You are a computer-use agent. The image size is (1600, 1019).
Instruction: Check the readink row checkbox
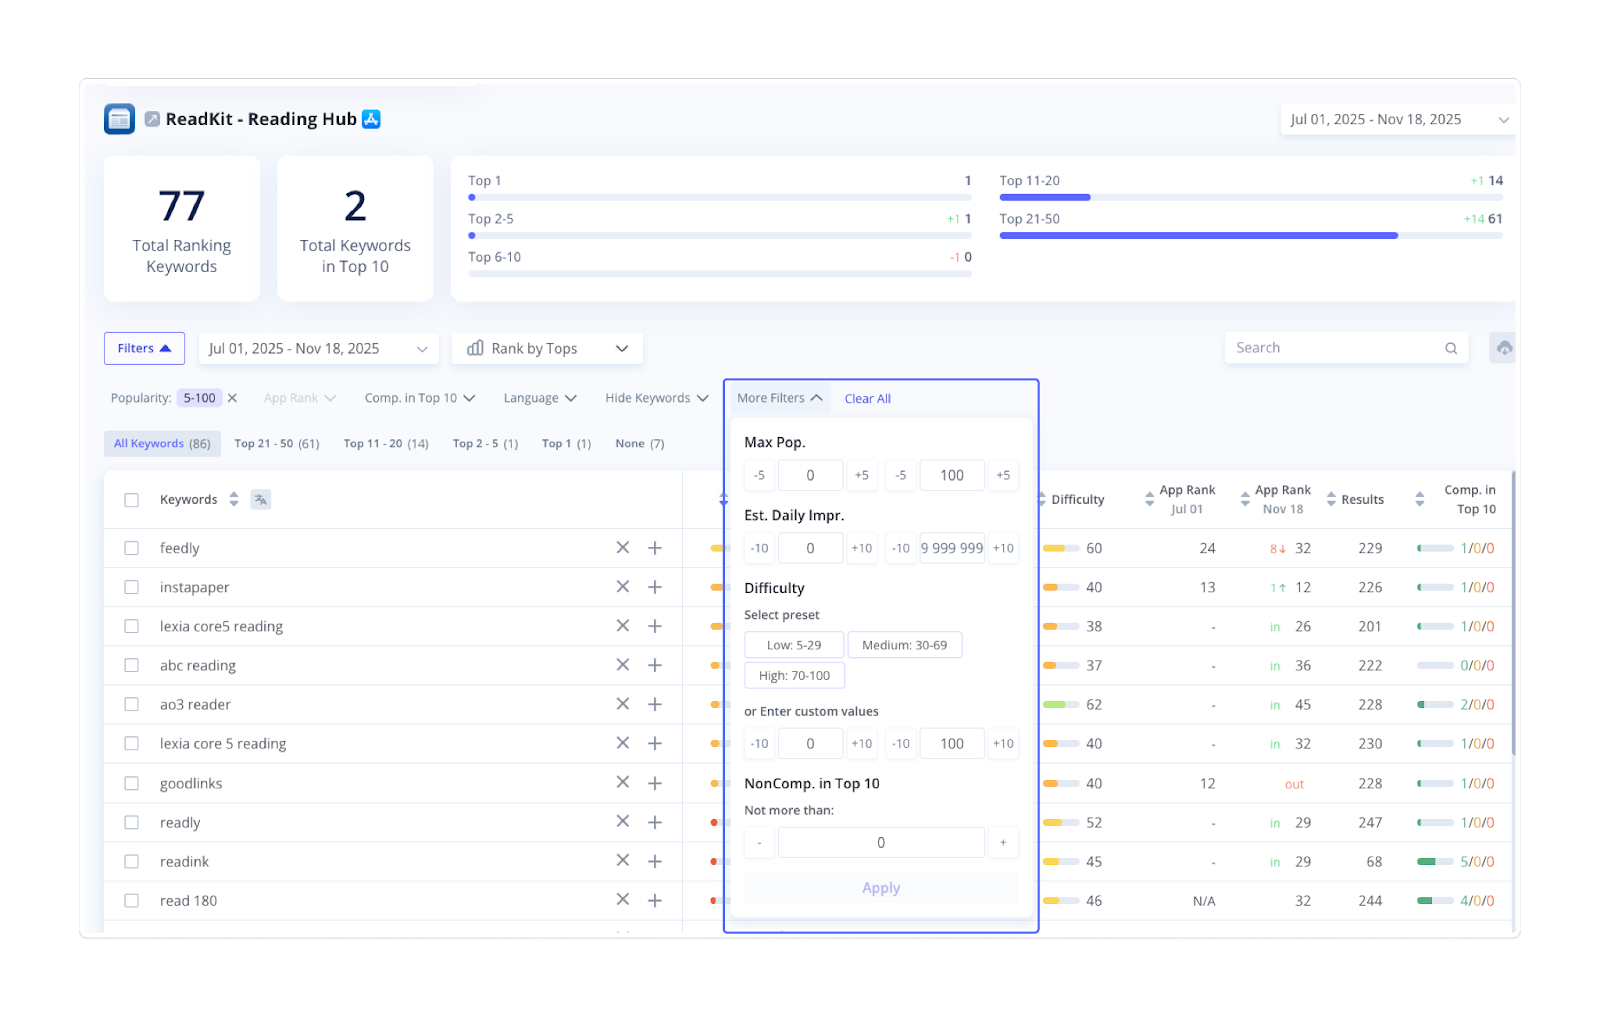131,861
